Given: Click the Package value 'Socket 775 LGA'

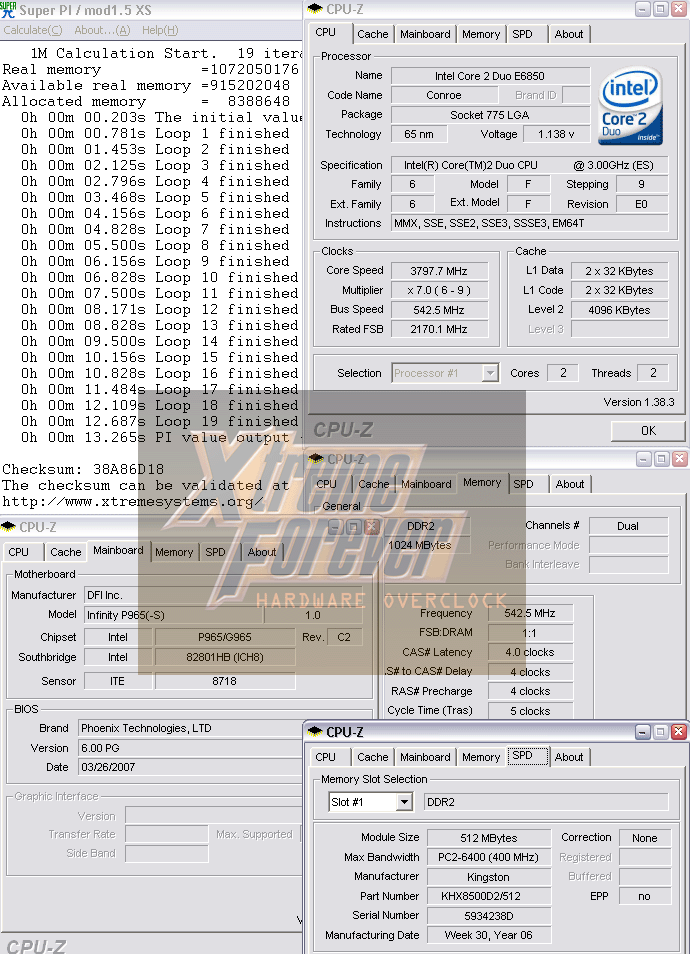Looking at the screenshot, I should click(490, 114).
